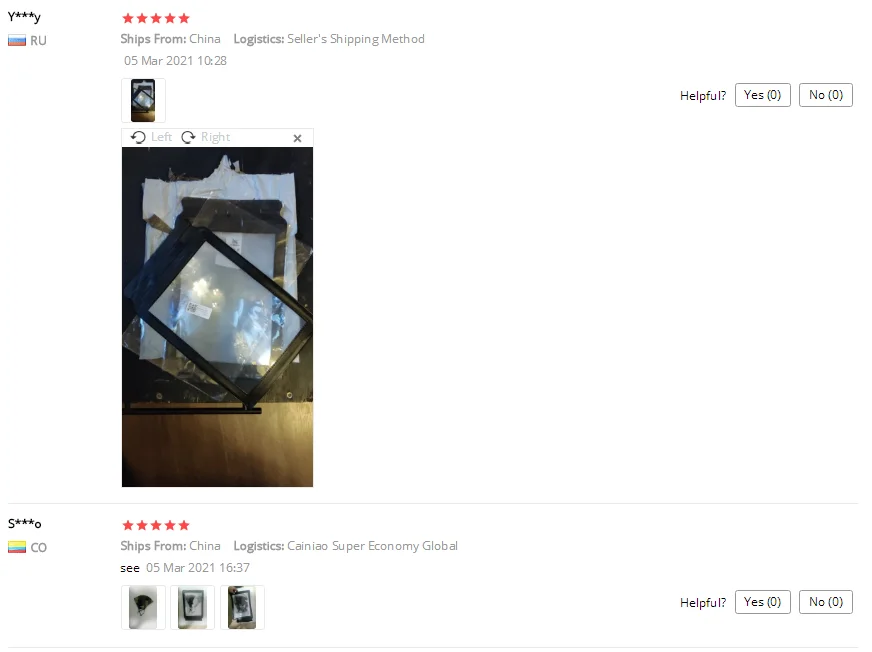
Task: Click the reviewer name S***o
Action: [24, 523]
